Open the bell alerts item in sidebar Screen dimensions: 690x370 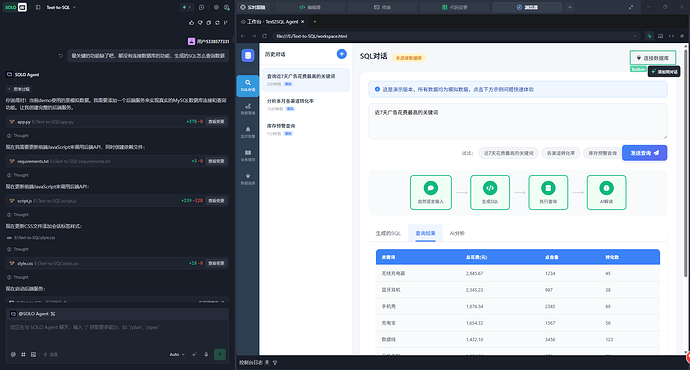[248, 132]
